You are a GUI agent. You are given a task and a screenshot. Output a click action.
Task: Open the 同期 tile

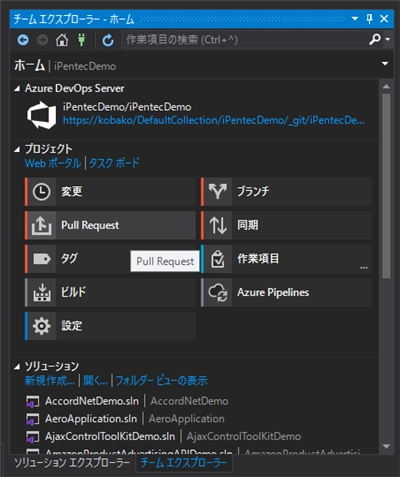pos(286,225)
